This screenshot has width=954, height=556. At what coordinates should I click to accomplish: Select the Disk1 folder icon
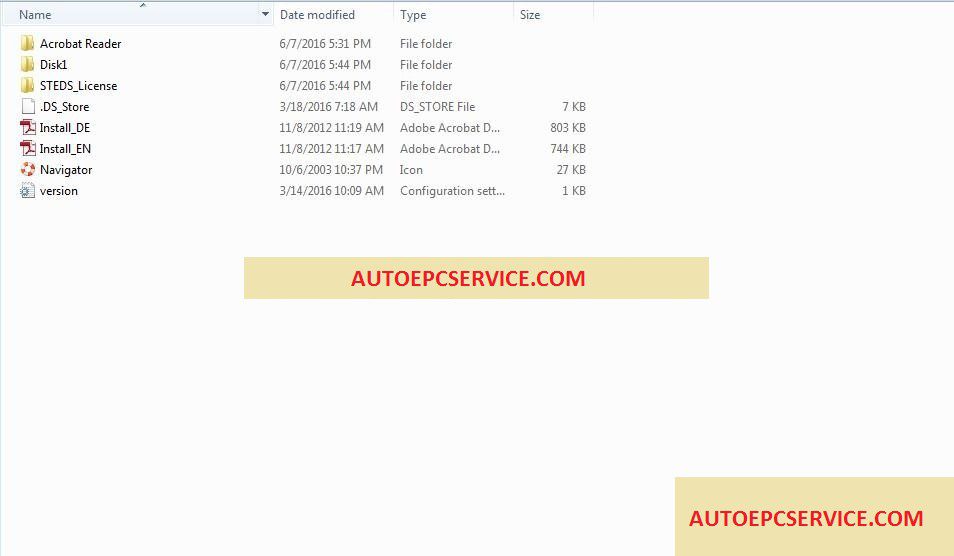point(27,64)
